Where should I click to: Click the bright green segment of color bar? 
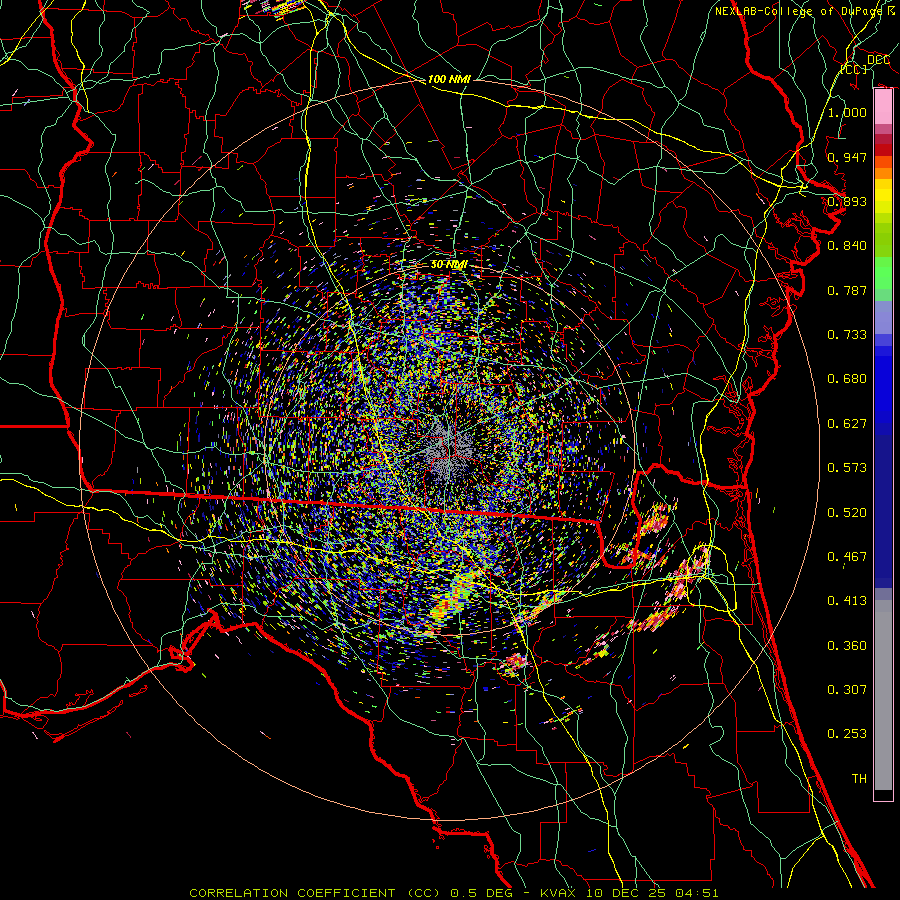883,273
